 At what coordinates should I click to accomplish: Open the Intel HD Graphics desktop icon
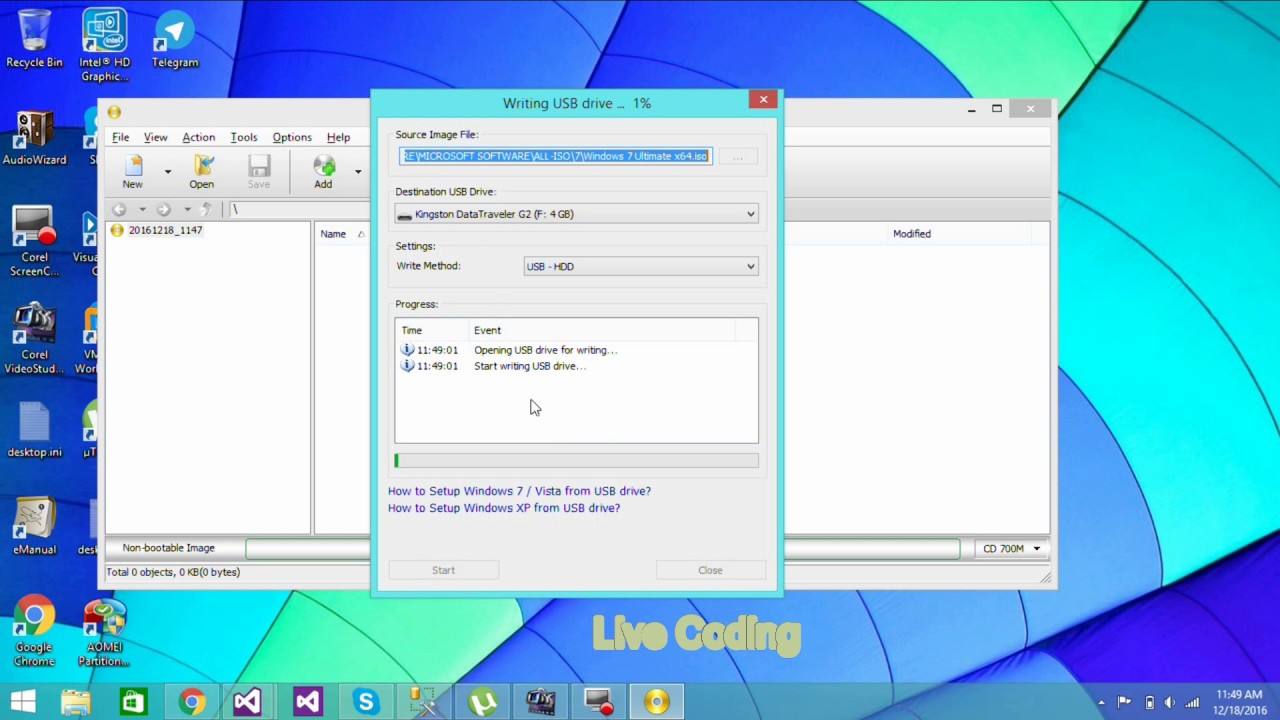[104, 46]
